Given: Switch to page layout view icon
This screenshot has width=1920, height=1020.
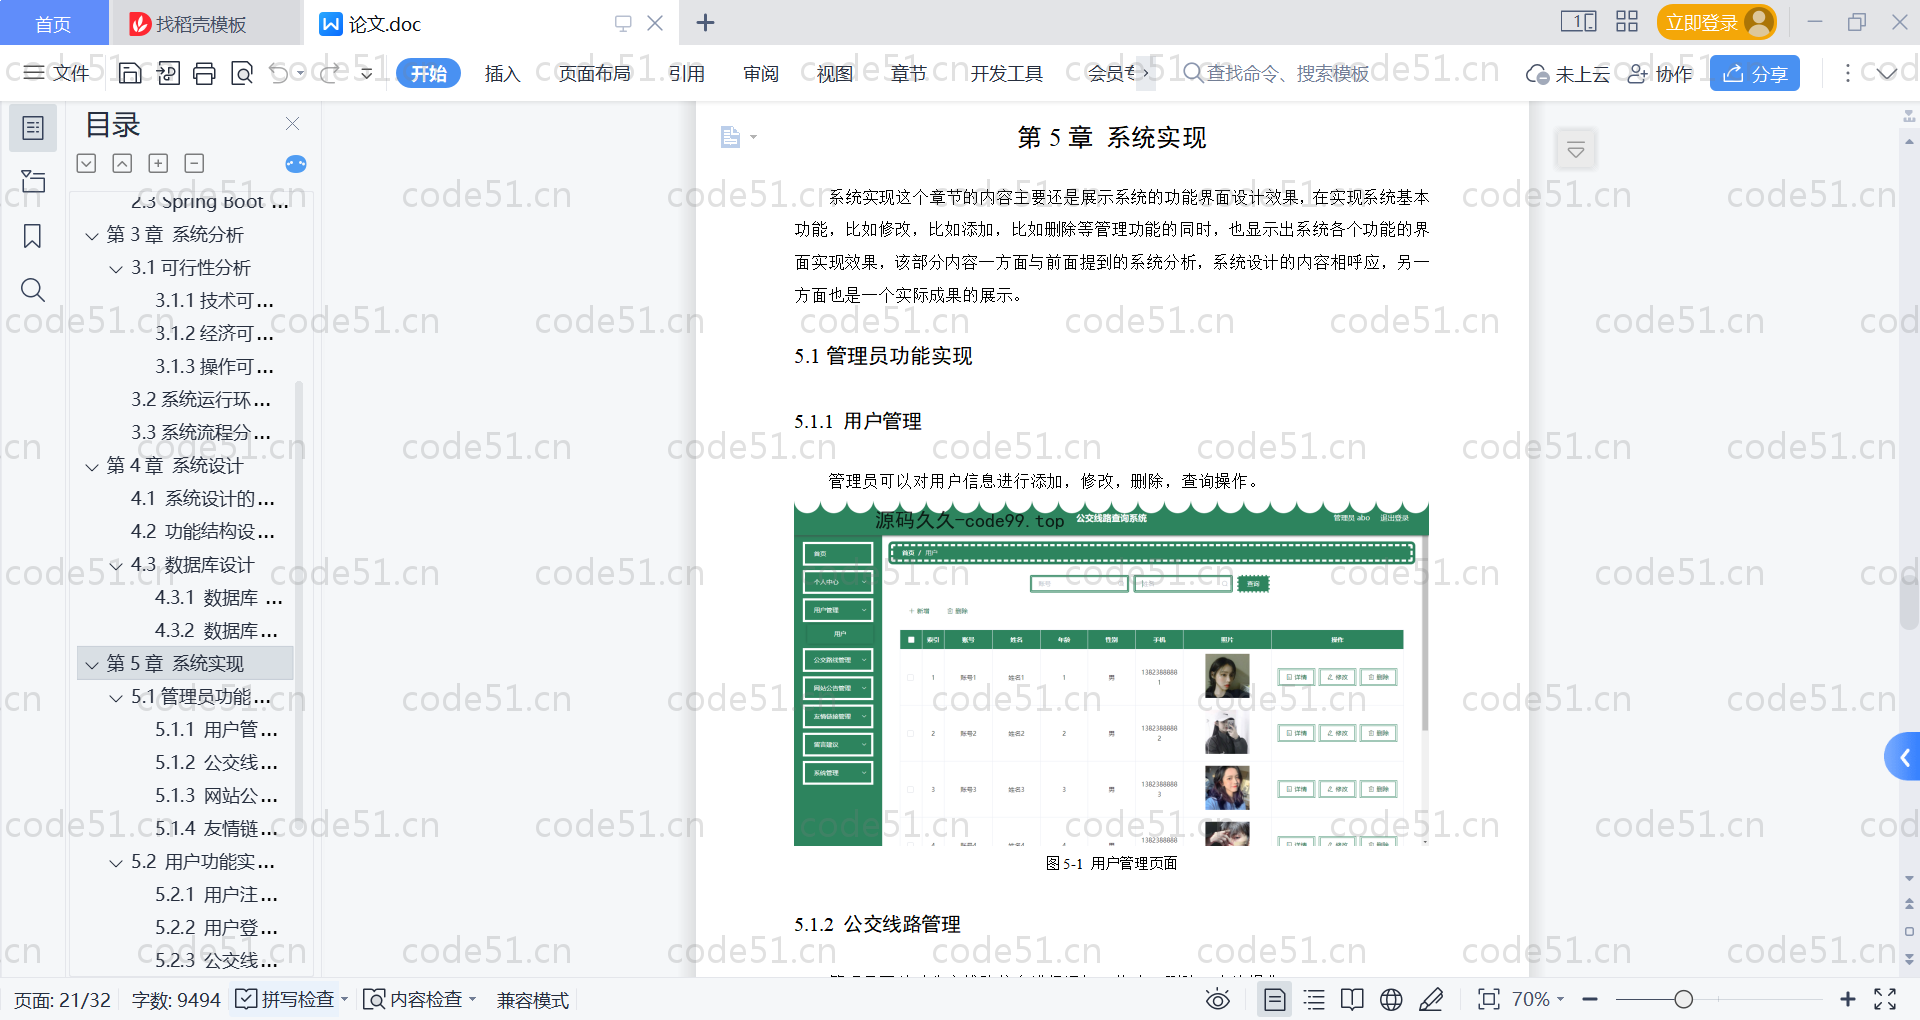Looking at the screenshot, I should pyautogui.click(x=1275, y=999).
